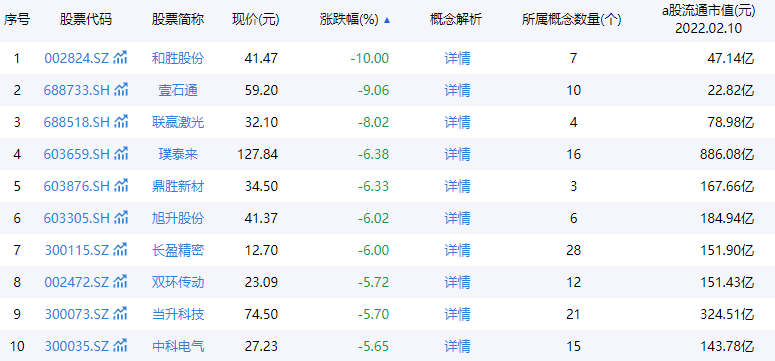The width and height of the screenshot is (775, 361).
Task: Click the 序号 column header
Action: [x=17, y=20]
